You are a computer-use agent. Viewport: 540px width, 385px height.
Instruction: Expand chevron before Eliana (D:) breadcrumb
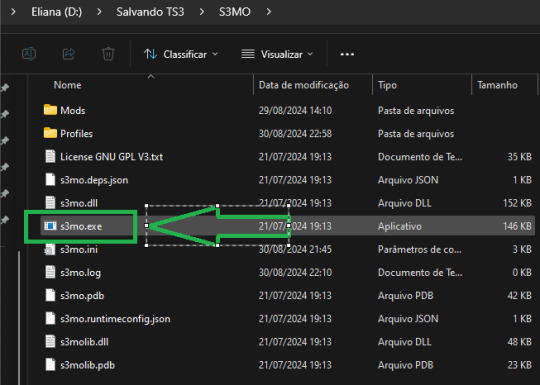(13, 12)
